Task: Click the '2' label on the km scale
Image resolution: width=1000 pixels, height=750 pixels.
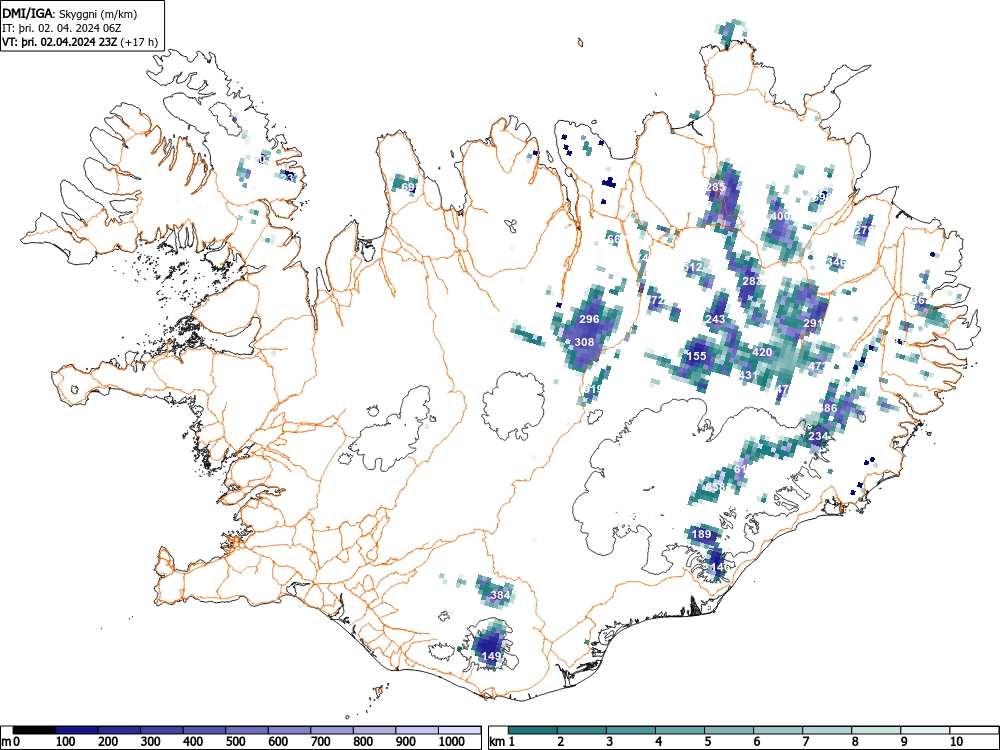Action: click(561, 742)
